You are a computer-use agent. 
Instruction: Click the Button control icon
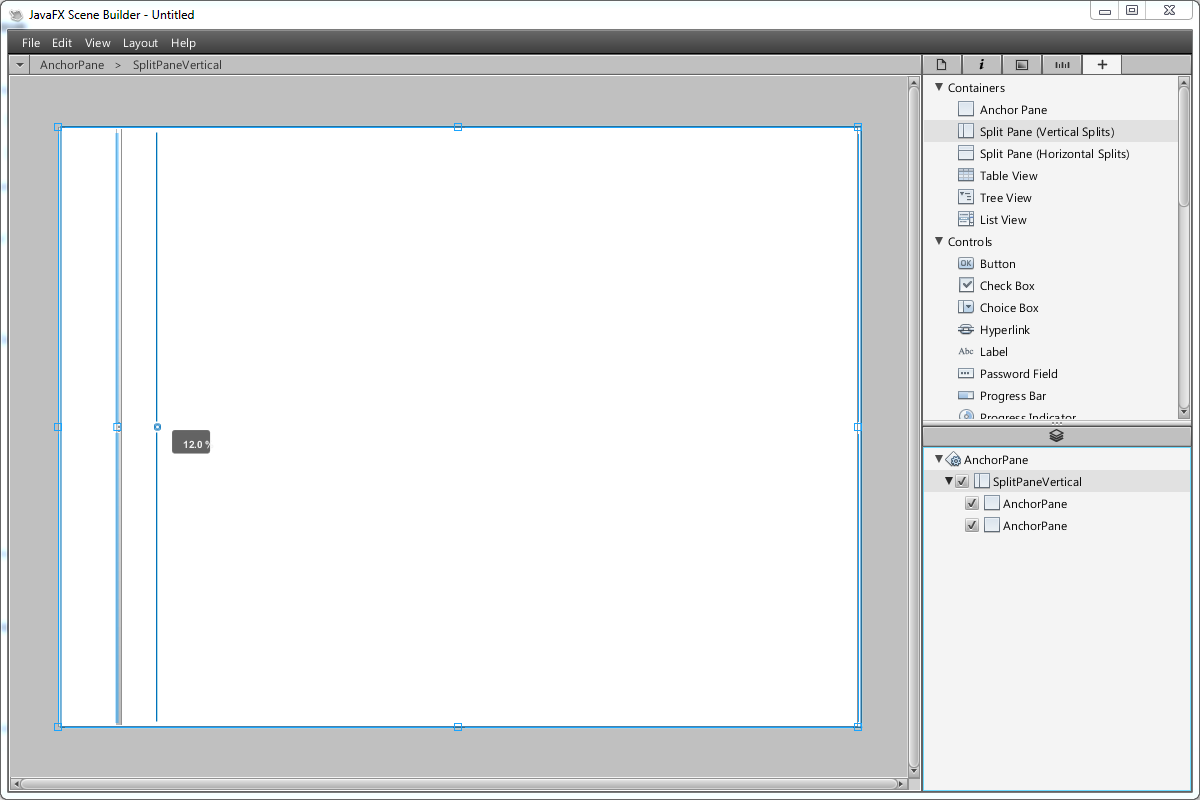pos(965,263)
